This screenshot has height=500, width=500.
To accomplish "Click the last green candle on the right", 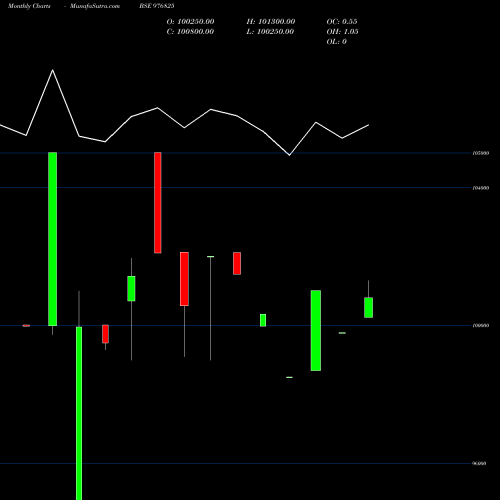I will [x=368, y=307].
